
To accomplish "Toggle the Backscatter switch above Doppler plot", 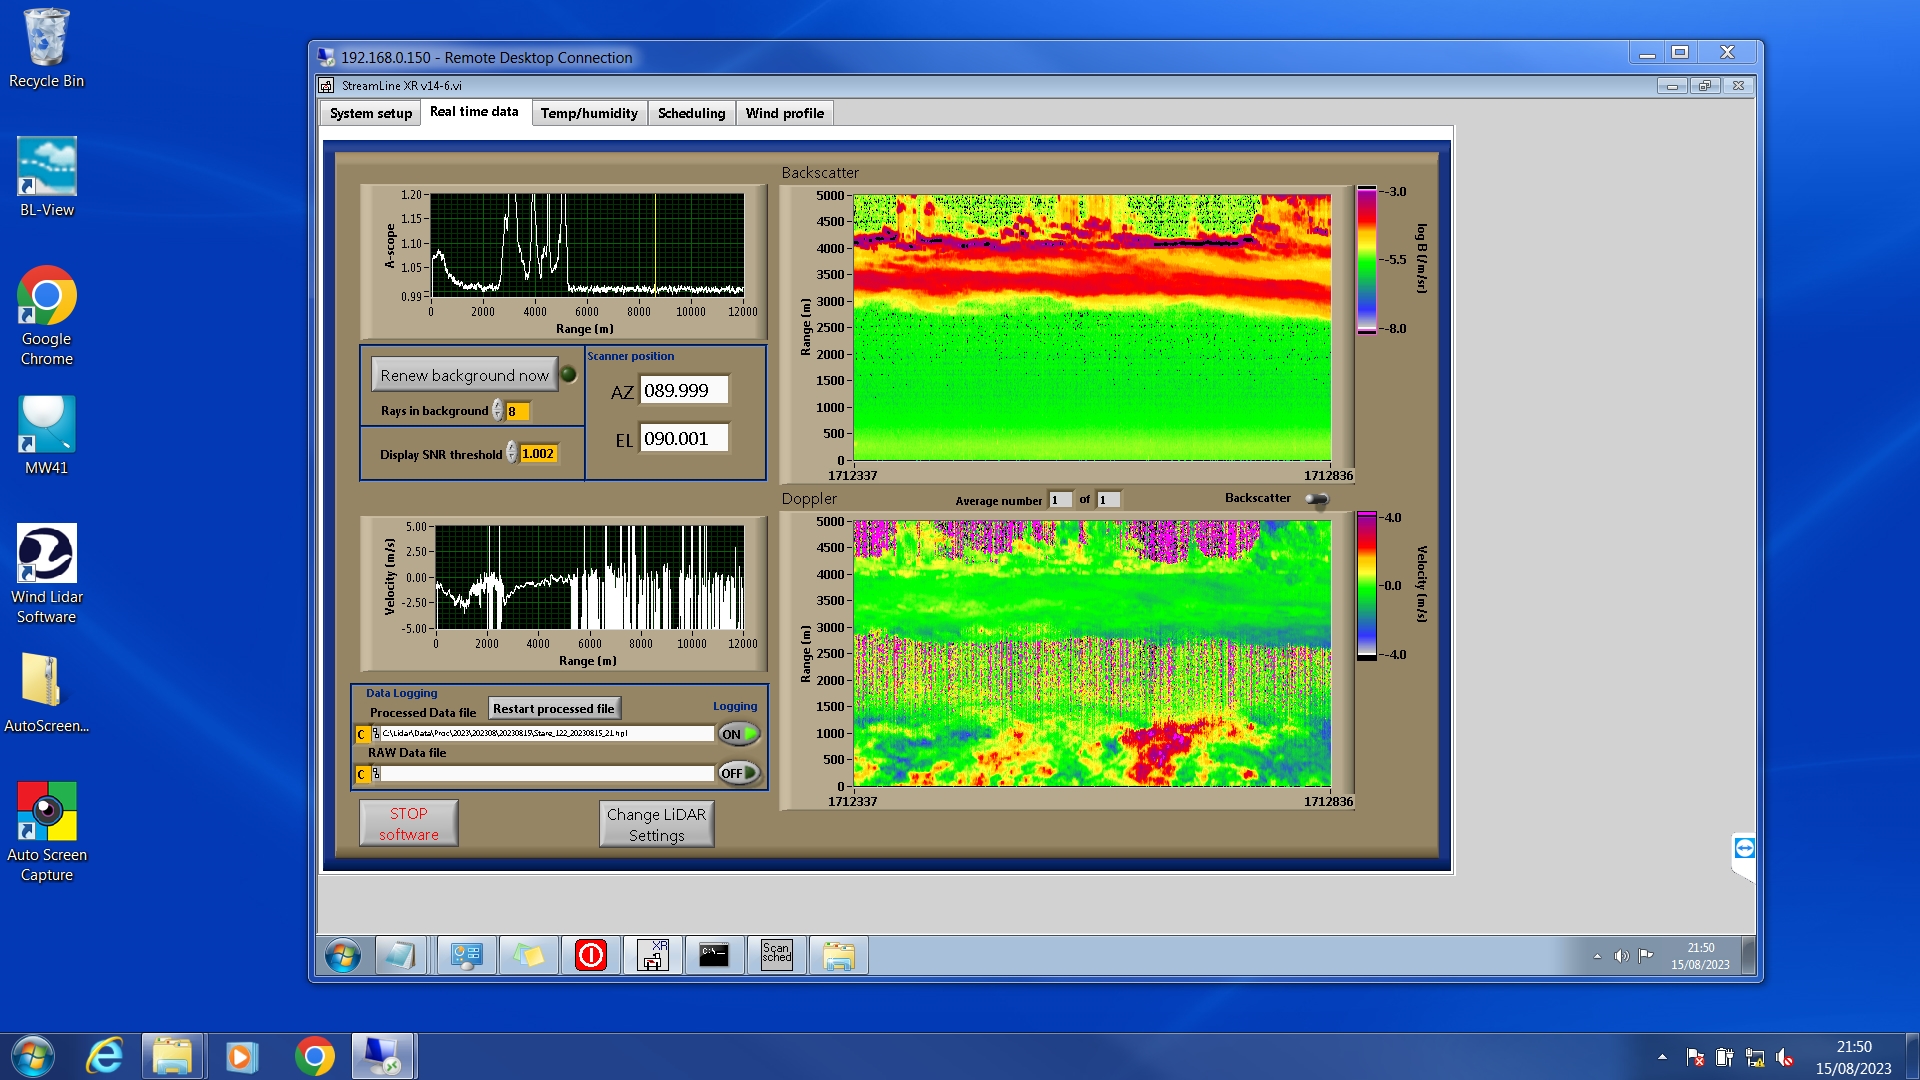I will pos(1317,499).
